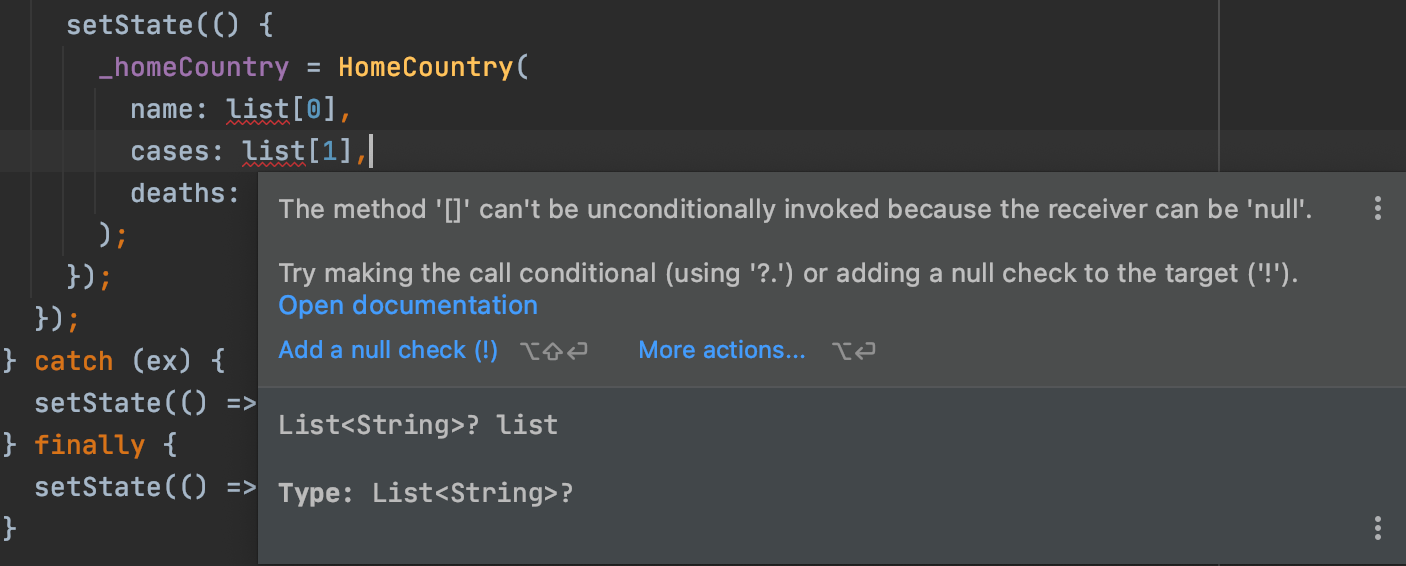The width and height of the screenshot is (1406, 566).
Task: Click the 'name:' parameter label
Action: pyautogui.click(x=168, y=109)
